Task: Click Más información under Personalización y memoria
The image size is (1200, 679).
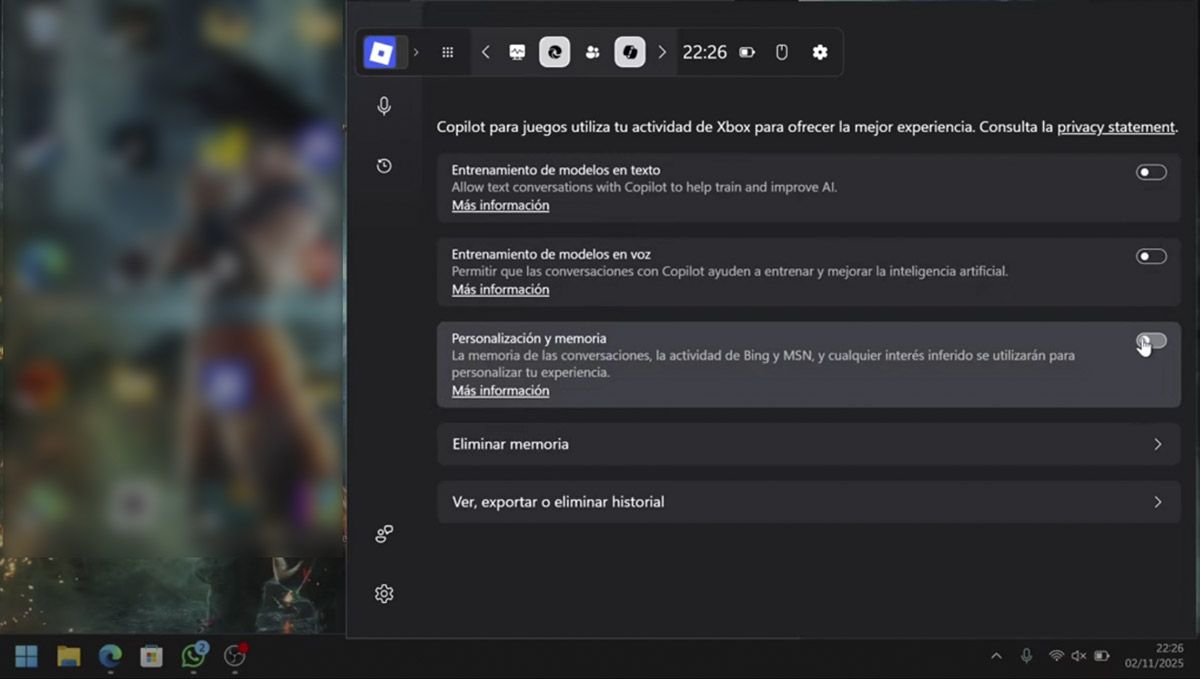Action: pos(500,391)
